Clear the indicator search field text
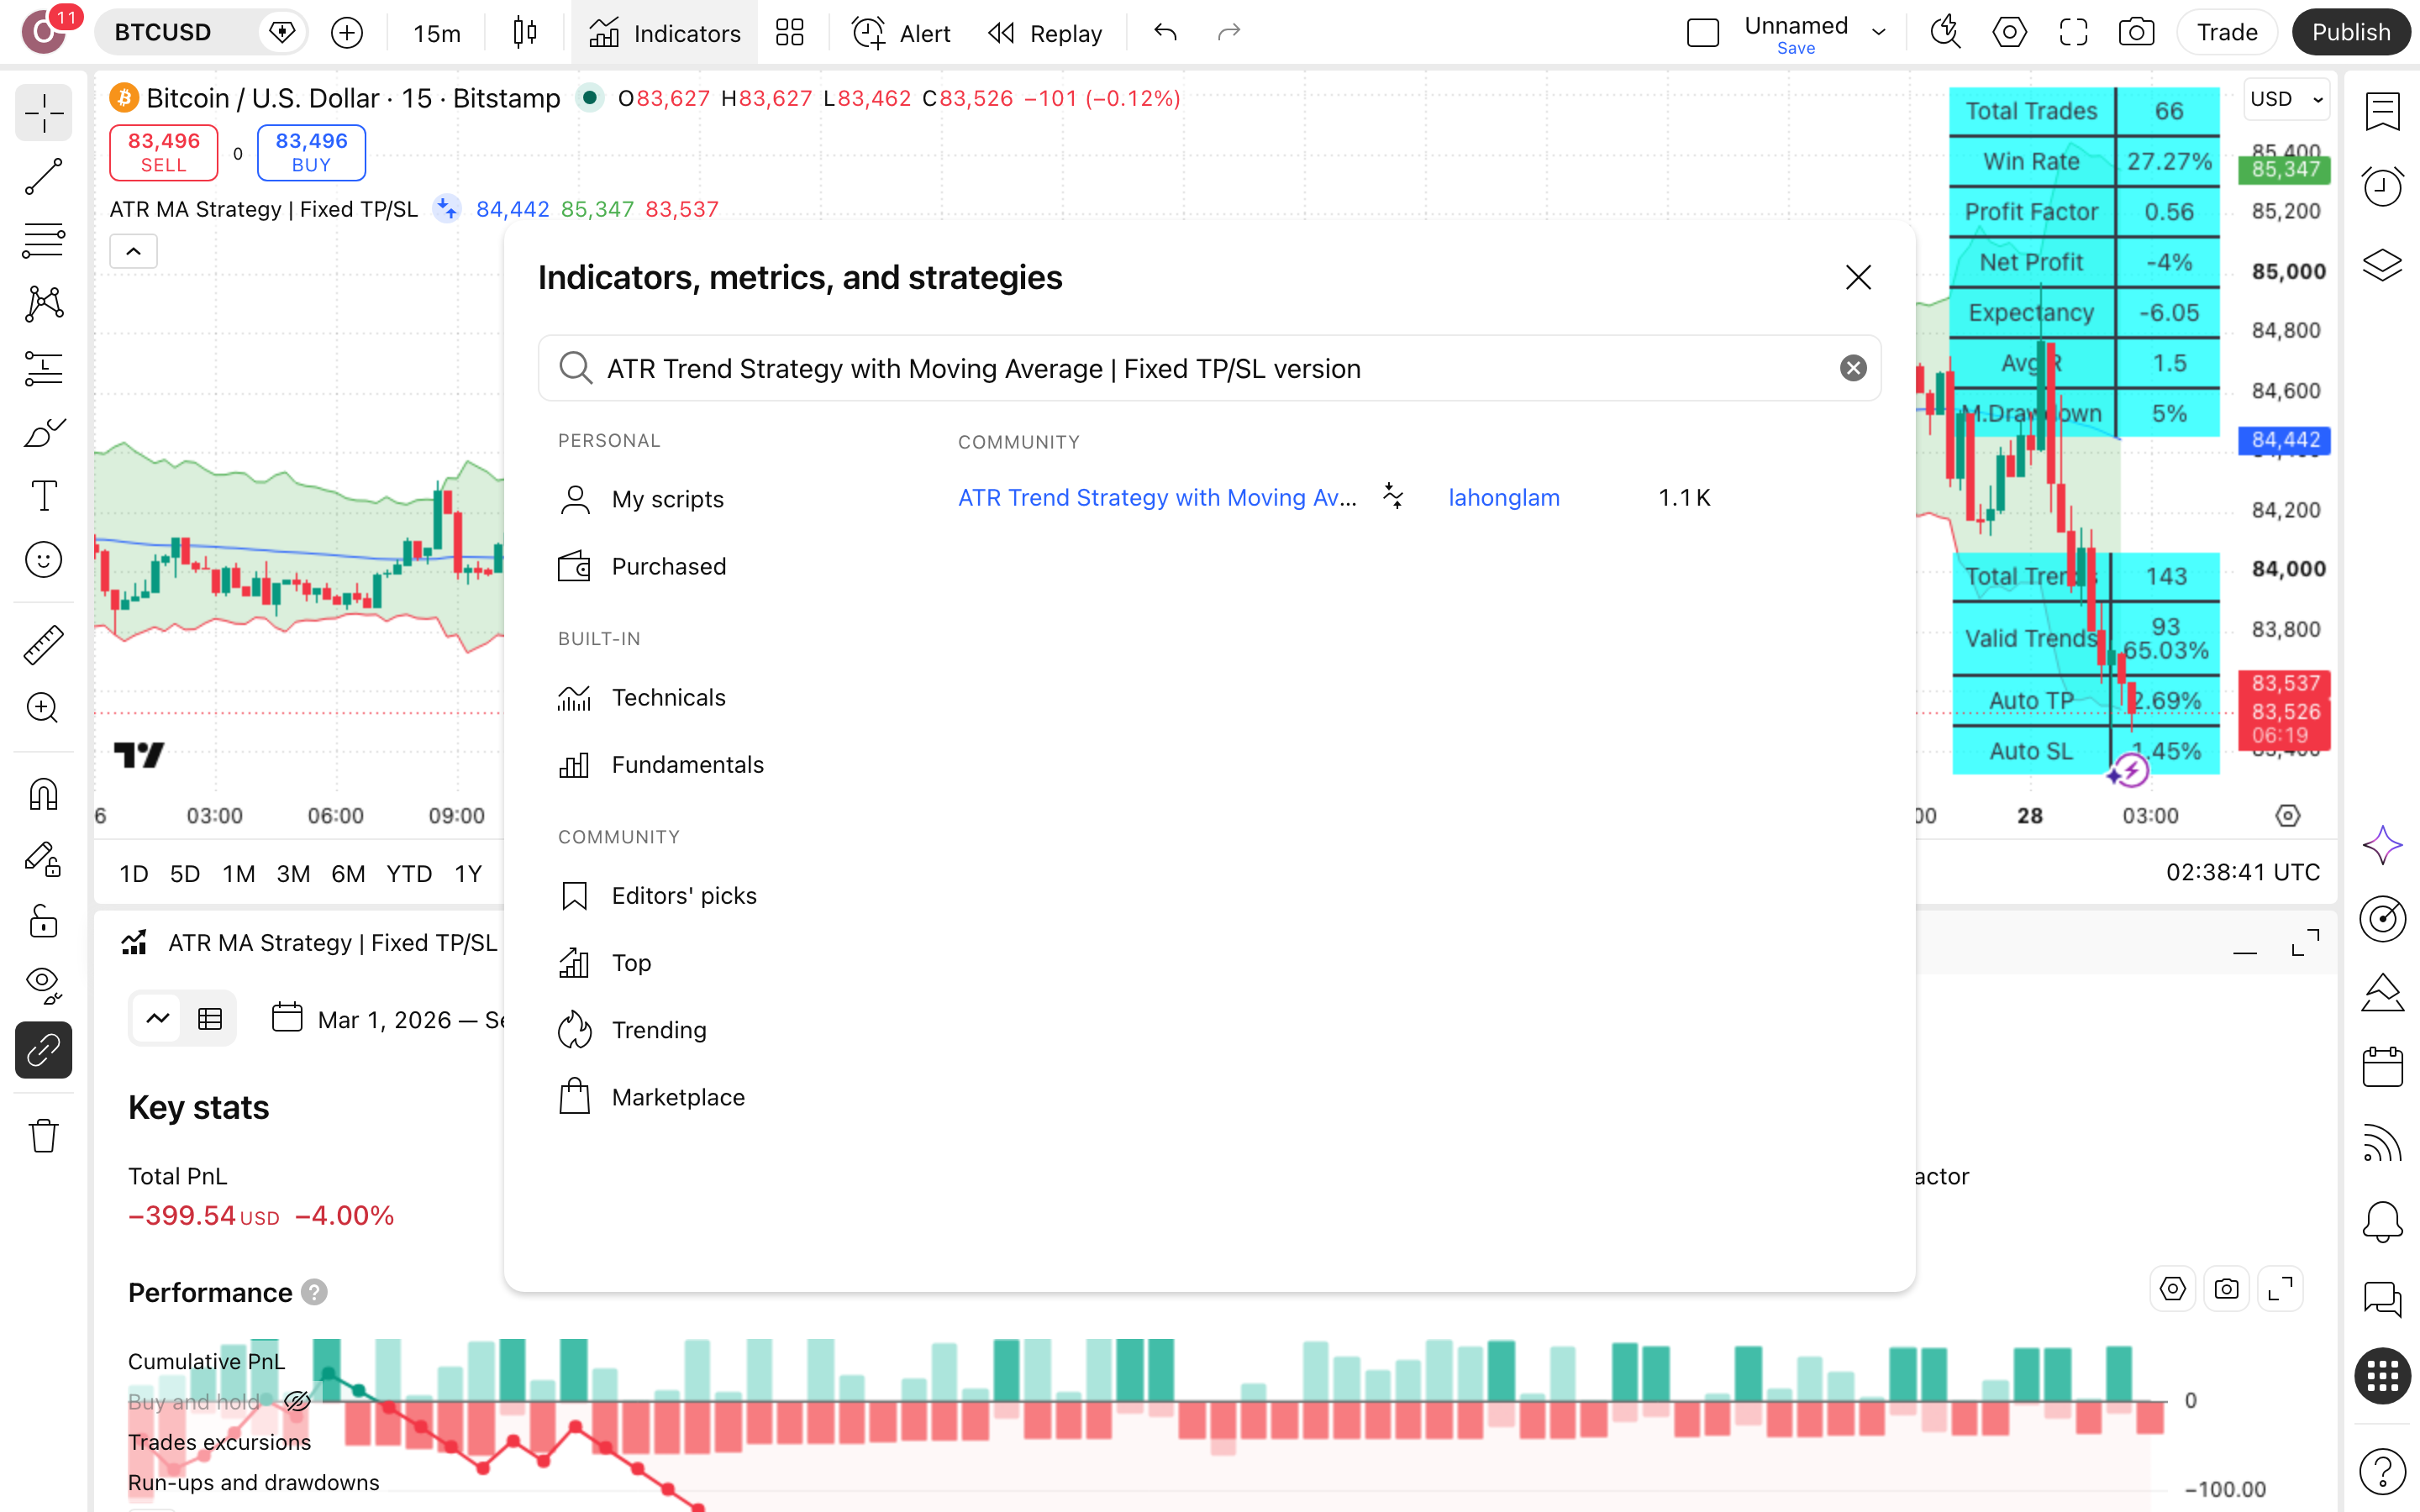Image resolution: width=2420 pixels, height=1512 pixels. pyautogui.click(x=1853, y=368)
